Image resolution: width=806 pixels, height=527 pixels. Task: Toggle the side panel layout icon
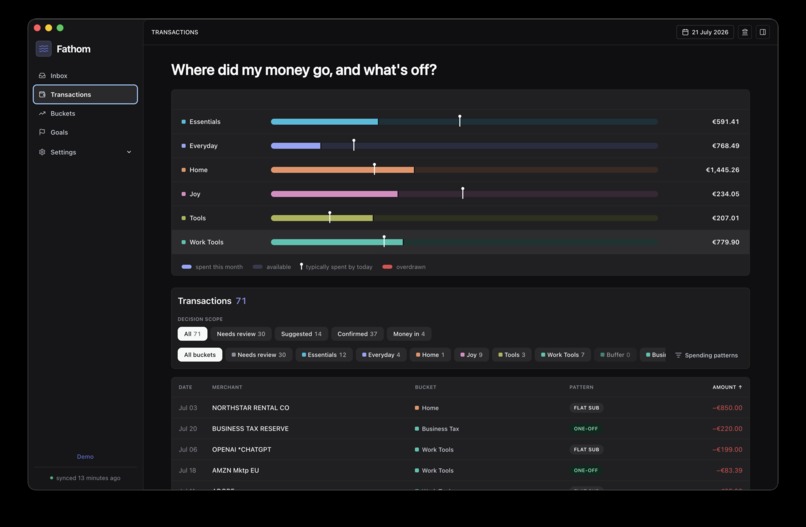pos(763,32)
